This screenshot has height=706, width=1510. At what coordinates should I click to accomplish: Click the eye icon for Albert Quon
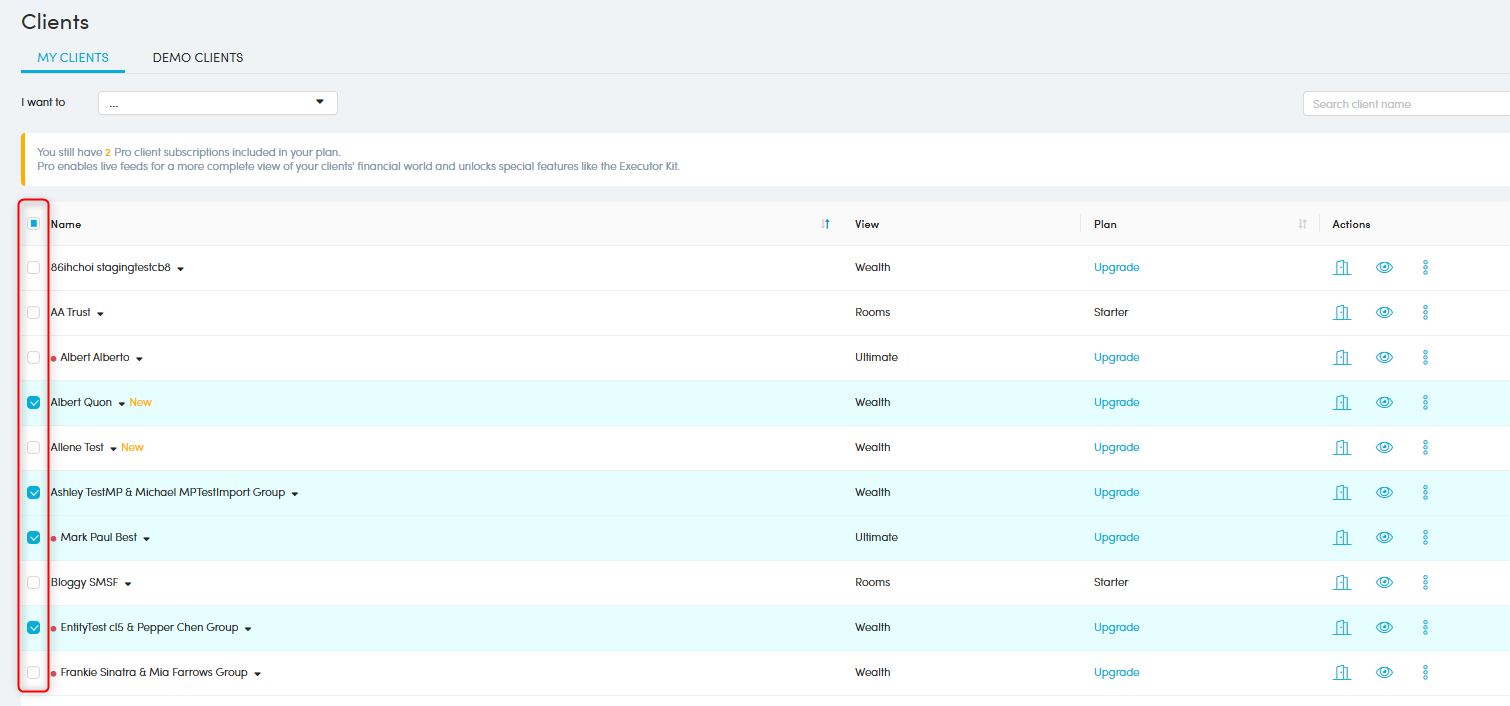click(x=1384, y=403)
